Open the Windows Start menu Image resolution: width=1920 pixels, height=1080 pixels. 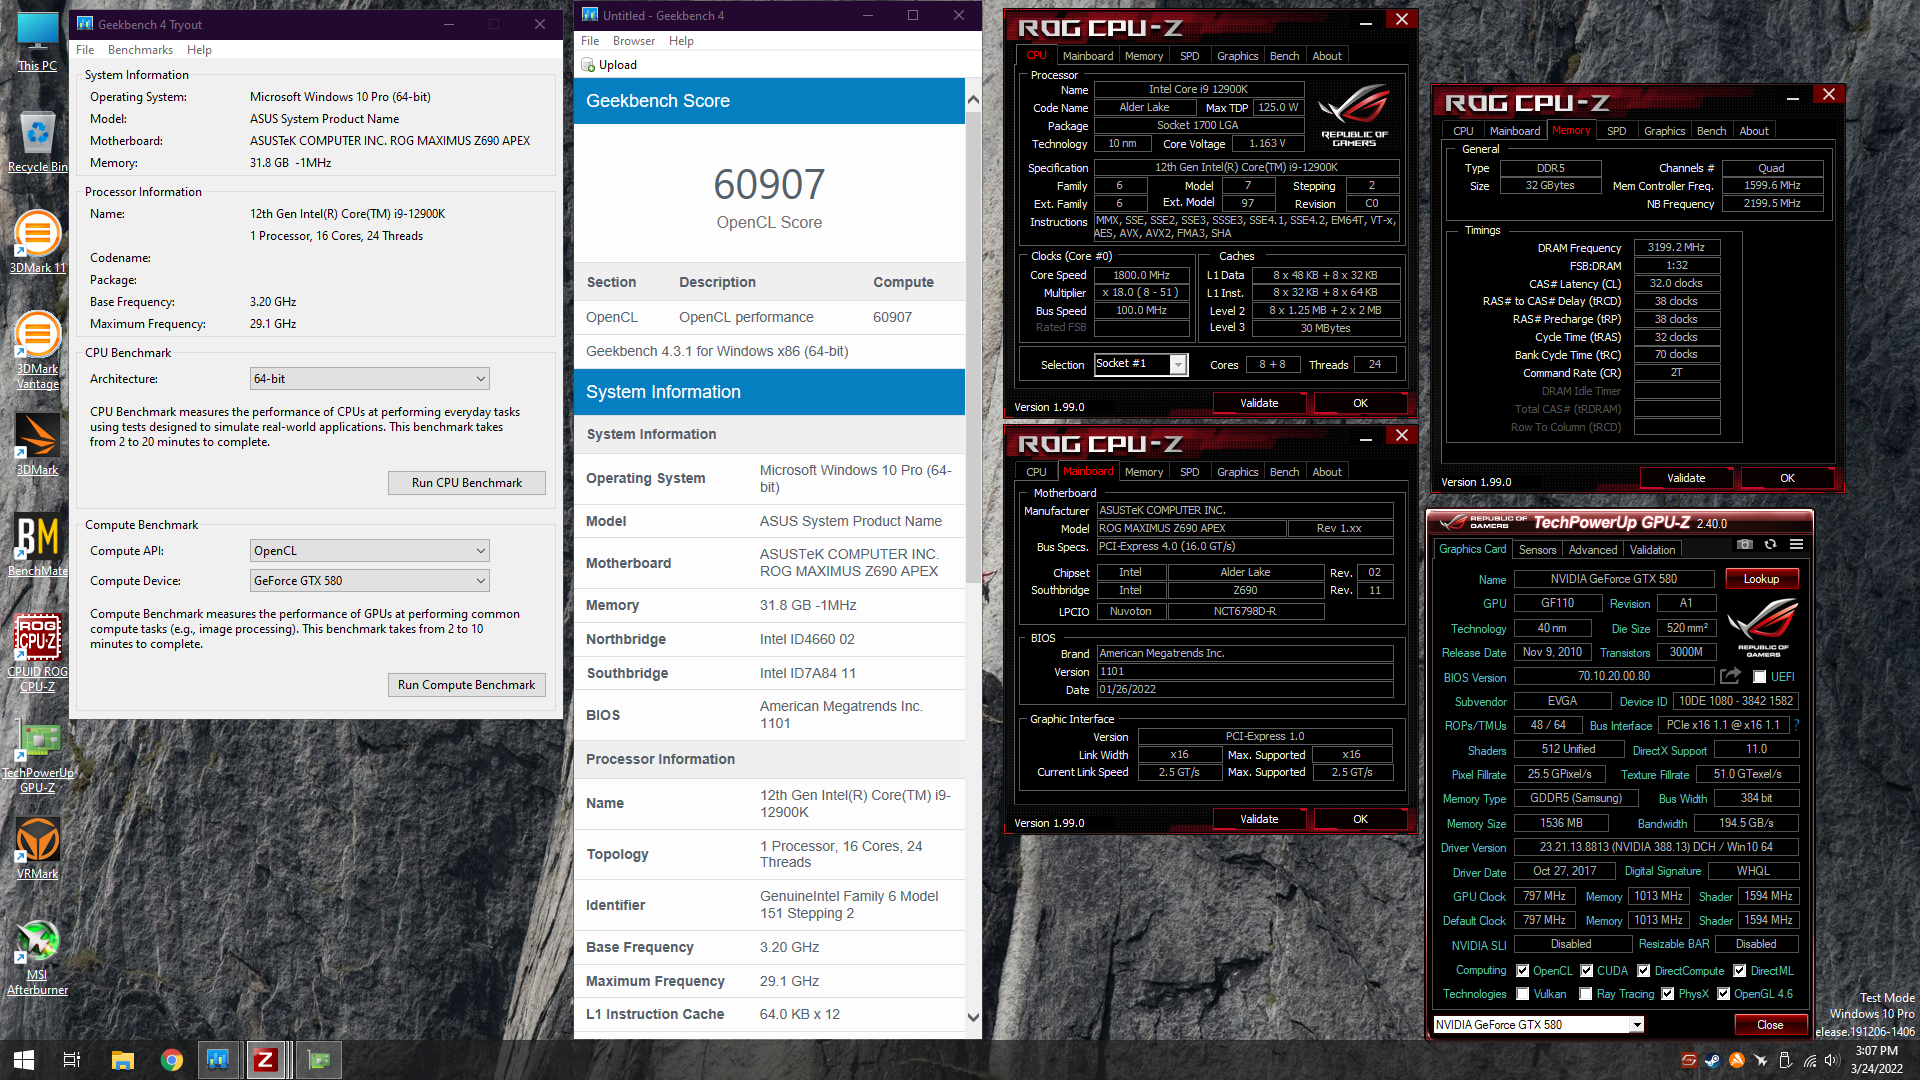tap(24, 1060)
